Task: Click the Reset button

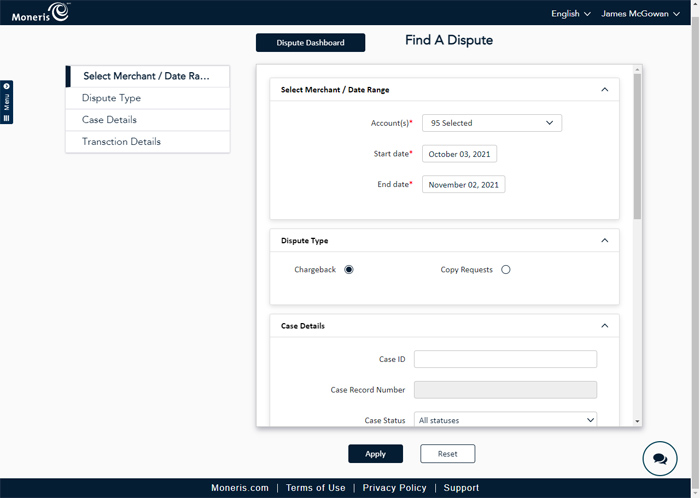Action: point(447,454)
